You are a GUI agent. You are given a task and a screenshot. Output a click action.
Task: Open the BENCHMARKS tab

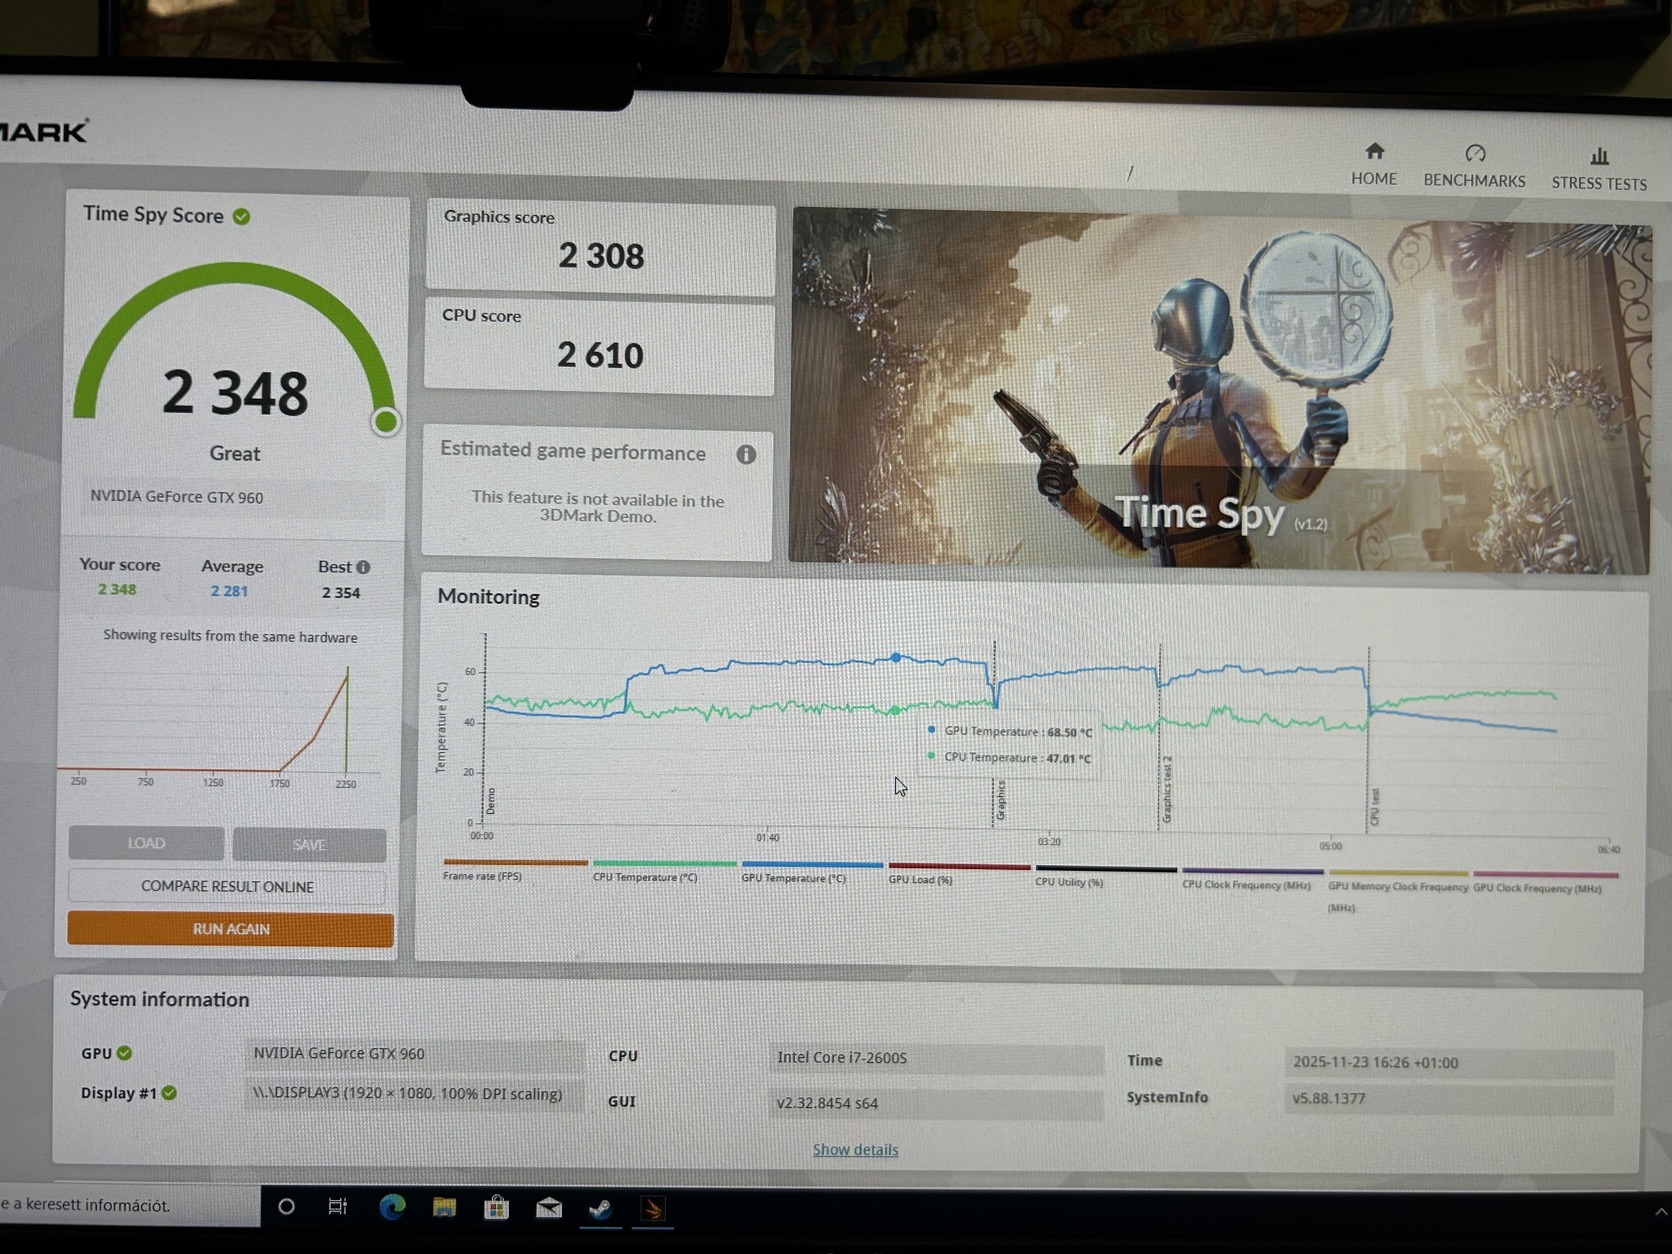click(x=1474, y=166)
